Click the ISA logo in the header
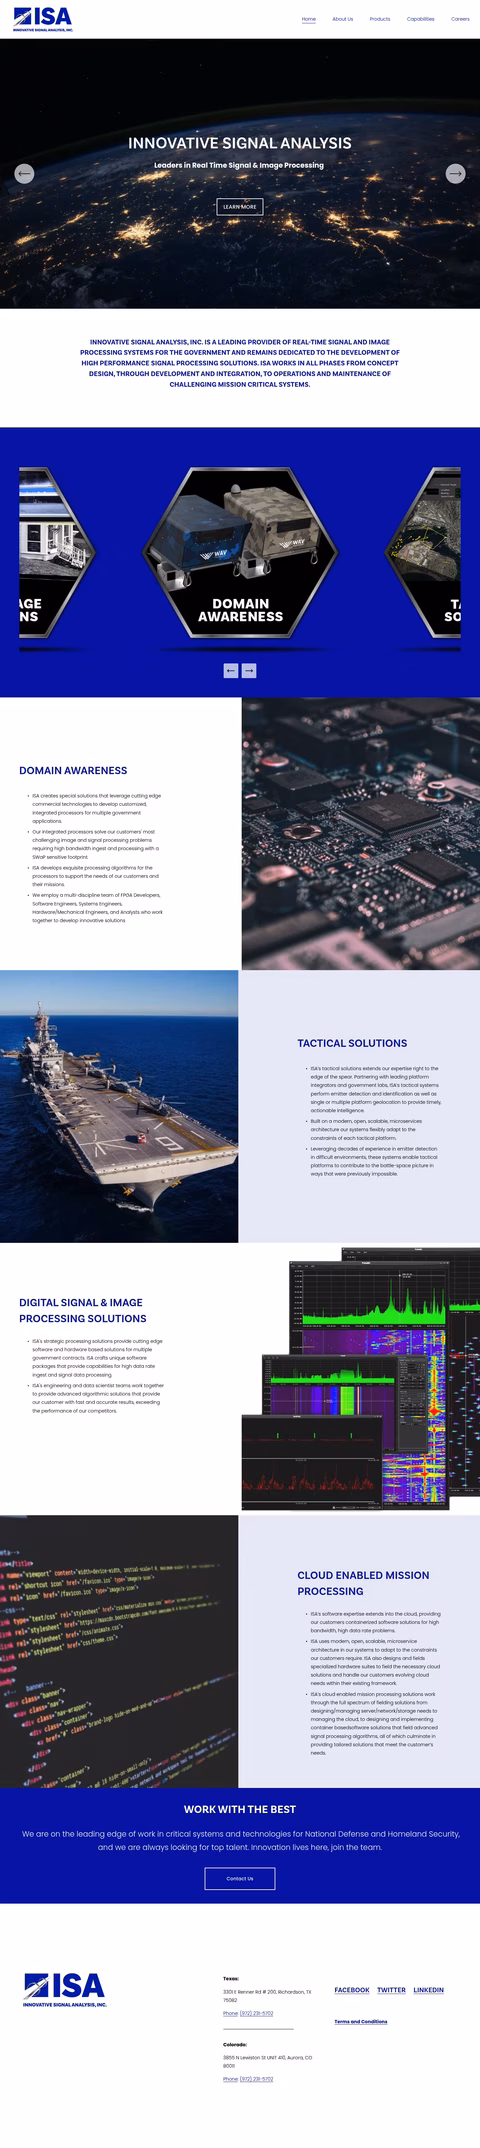480x2148 pixels. click(x=43, y=19)
